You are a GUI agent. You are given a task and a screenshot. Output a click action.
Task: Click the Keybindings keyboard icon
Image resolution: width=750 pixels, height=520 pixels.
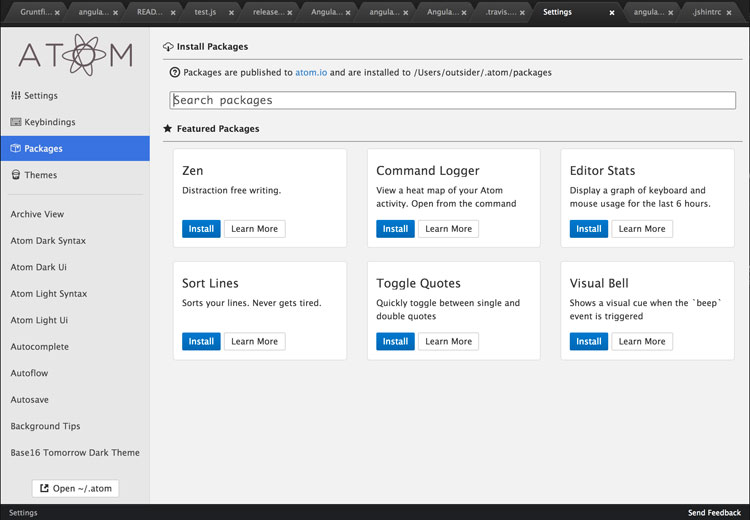click(15, 122)
